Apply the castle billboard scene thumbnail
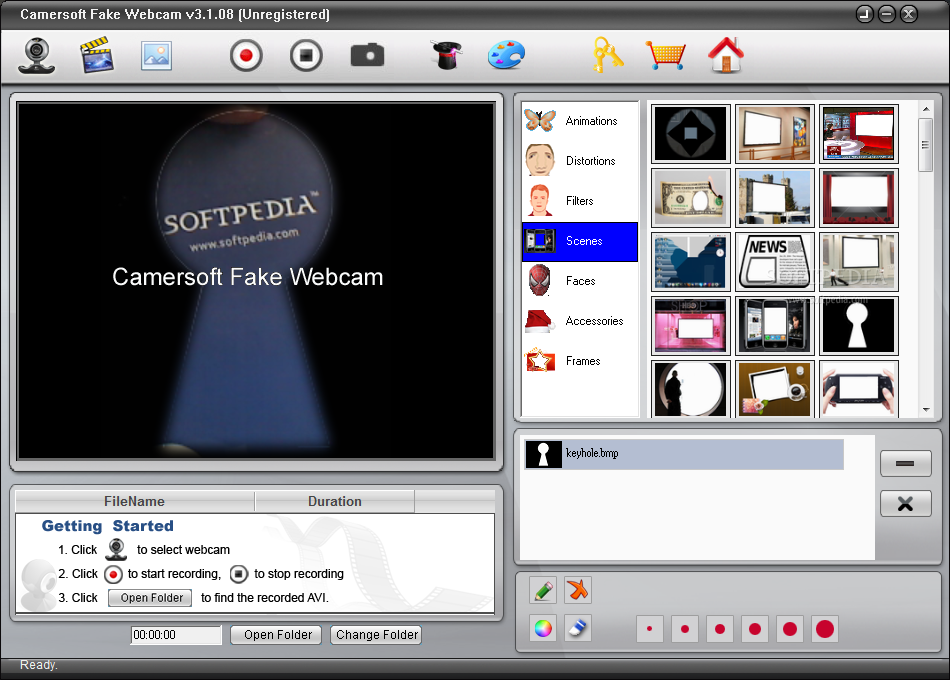The width and height of the screenshot is (950, 680). pyautogui.click(x=774, y=198)
